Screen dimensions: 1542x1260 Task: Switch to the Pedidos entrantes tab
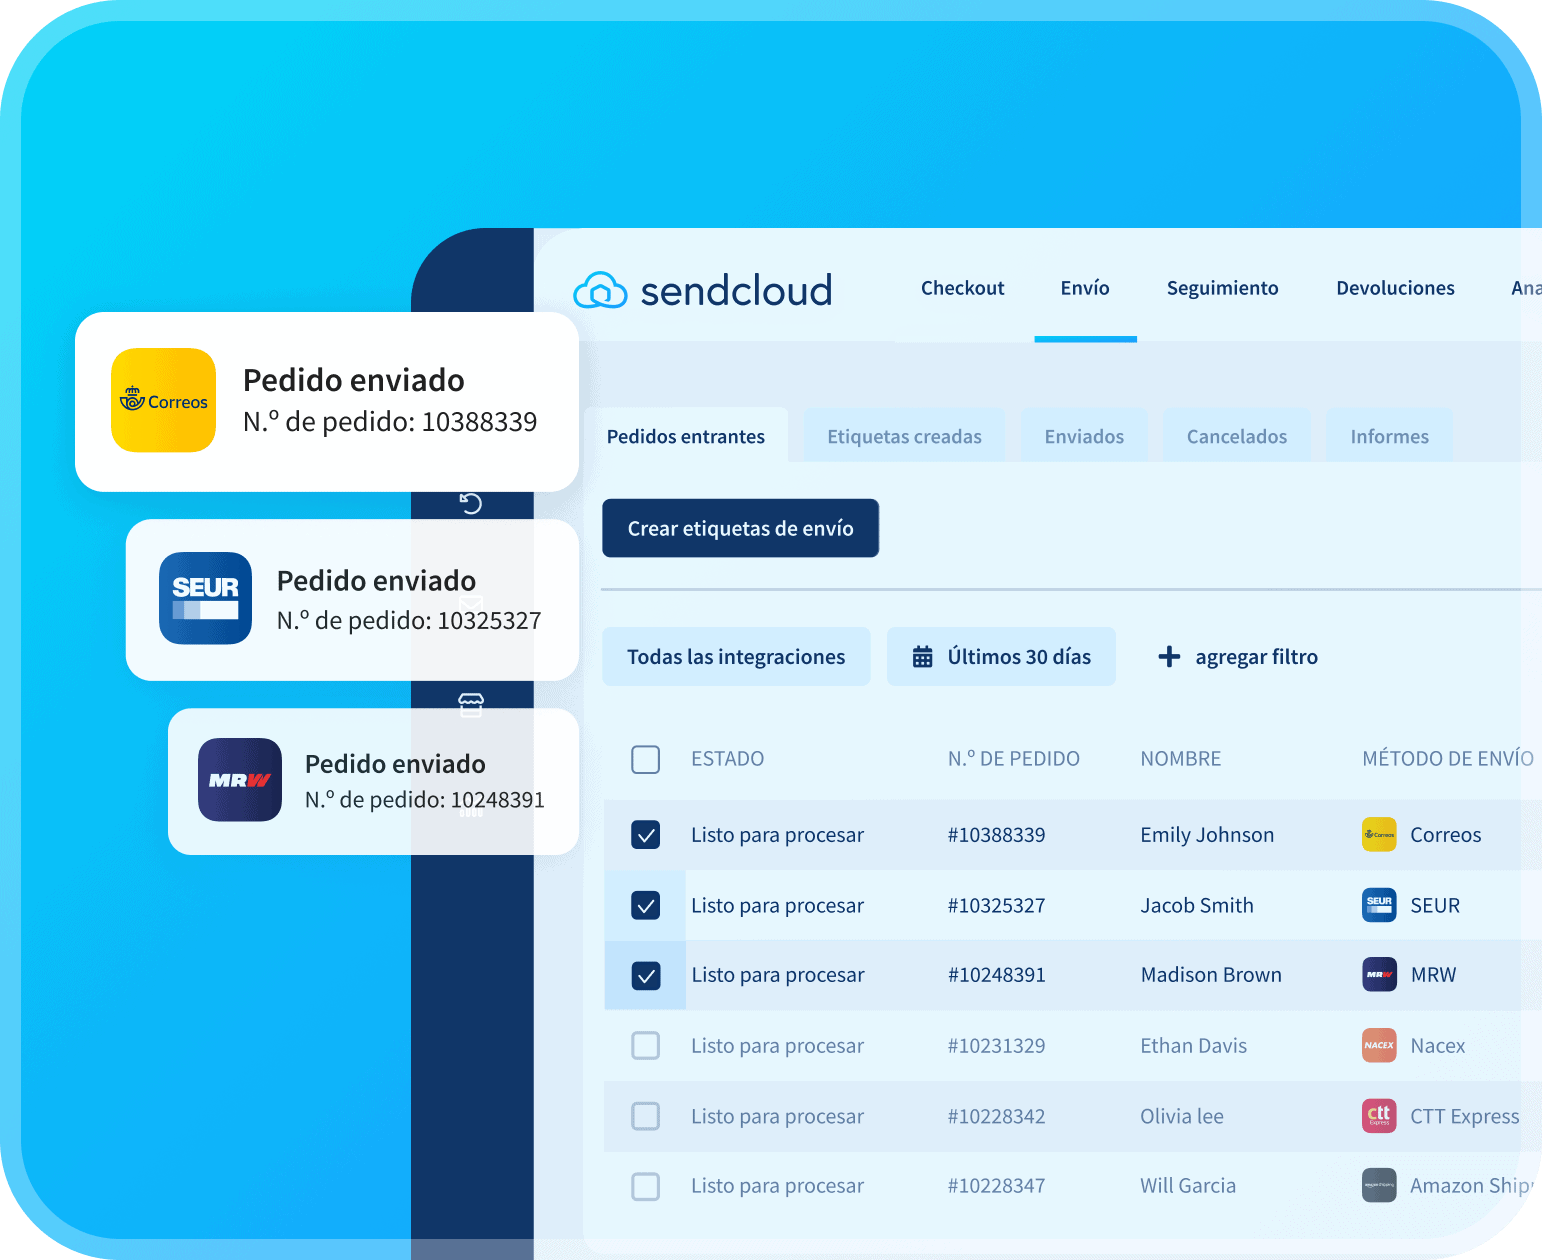click(686, 436)
